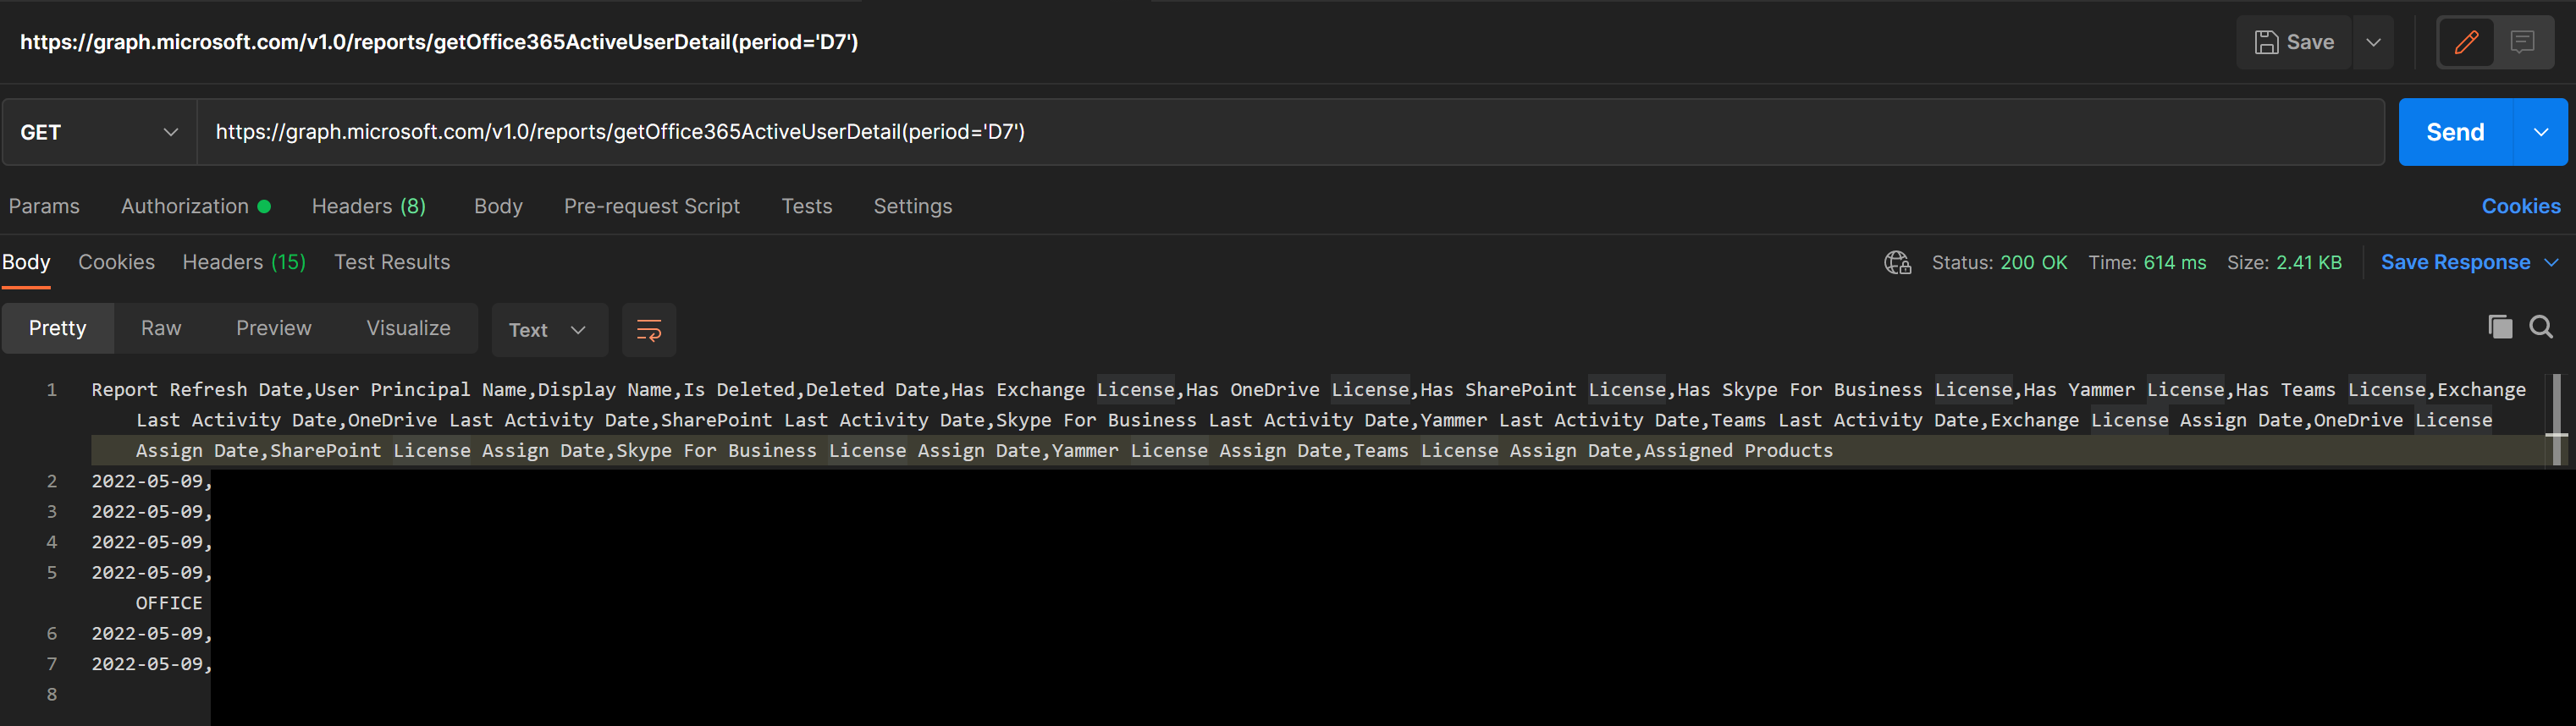Viewport: 2576px width, 726px height.
Task: Click the OFFICE text in response
Action: [x=169, y=603]
